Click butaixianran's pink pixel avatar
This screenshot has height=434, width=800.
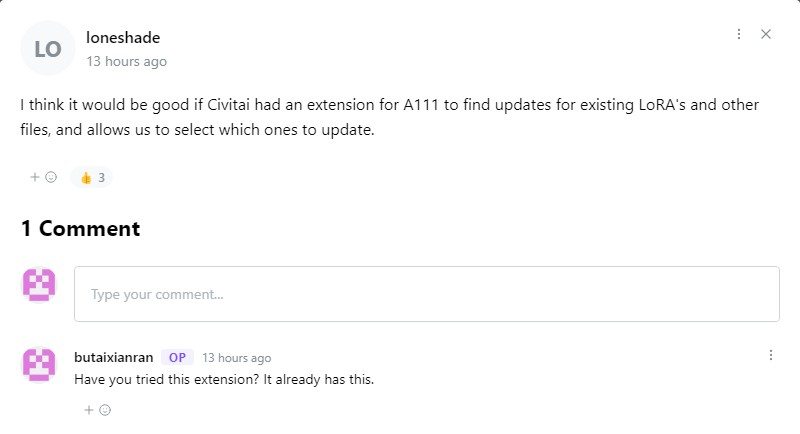(x=39, y=365)
